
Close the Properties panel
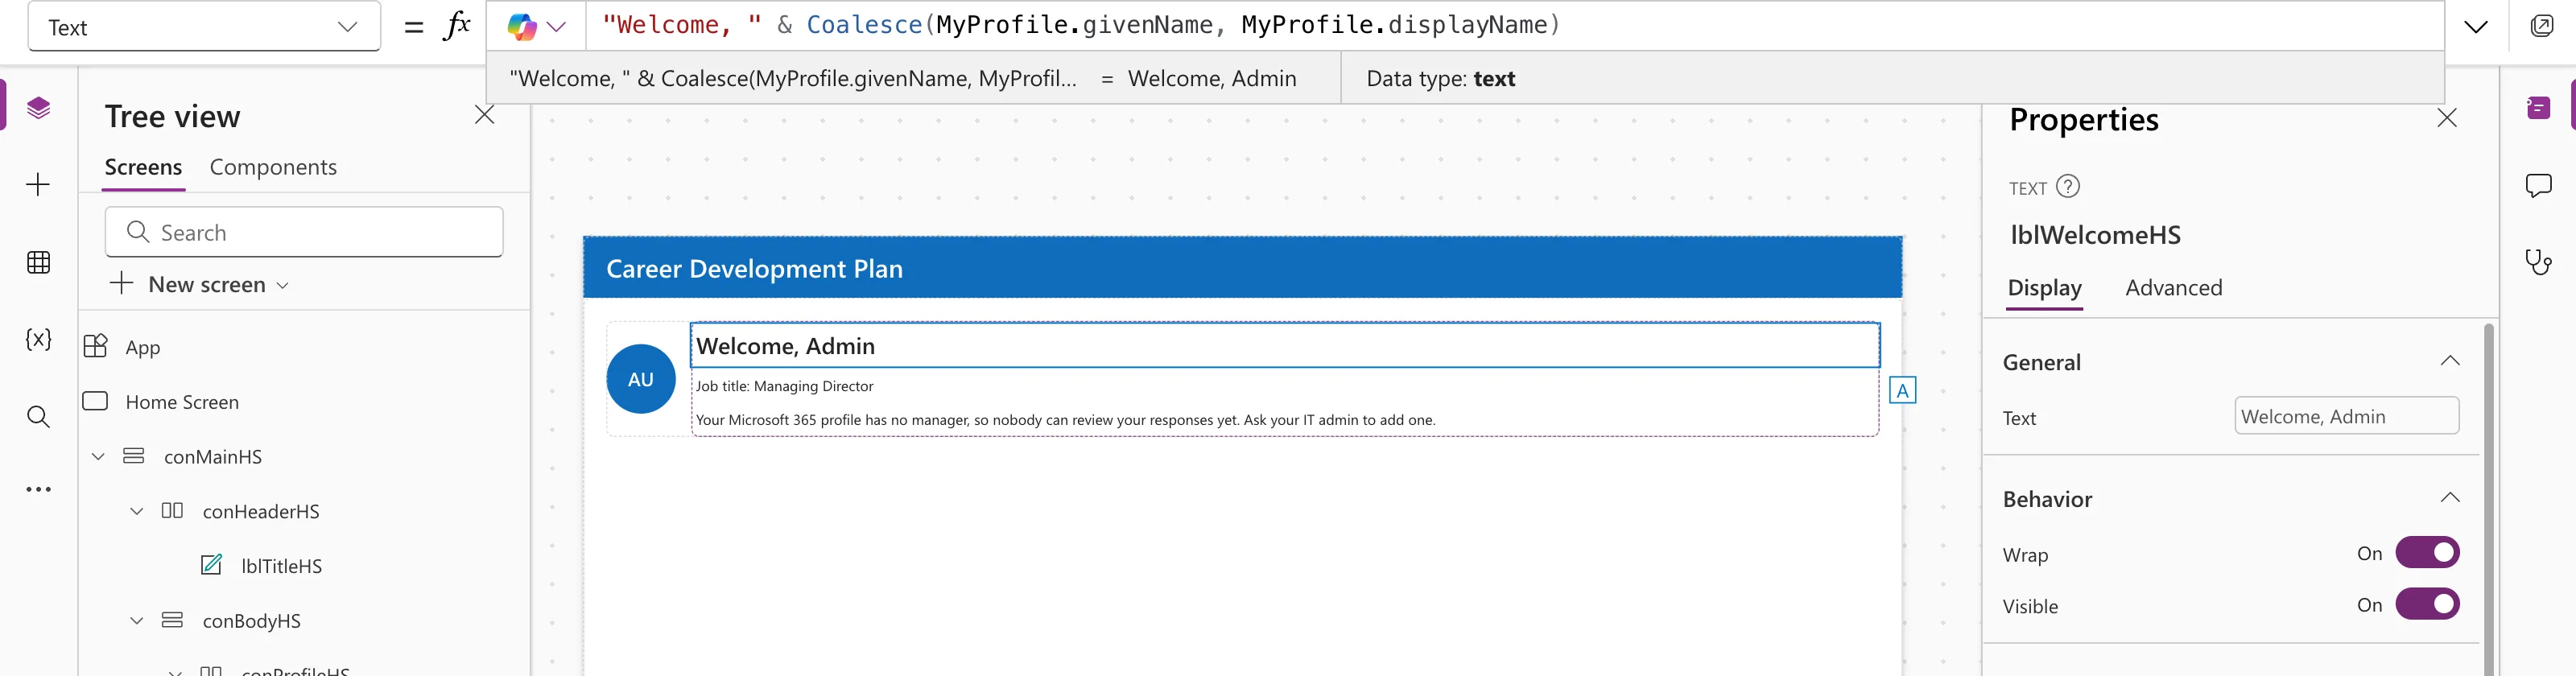[2446, 118]
